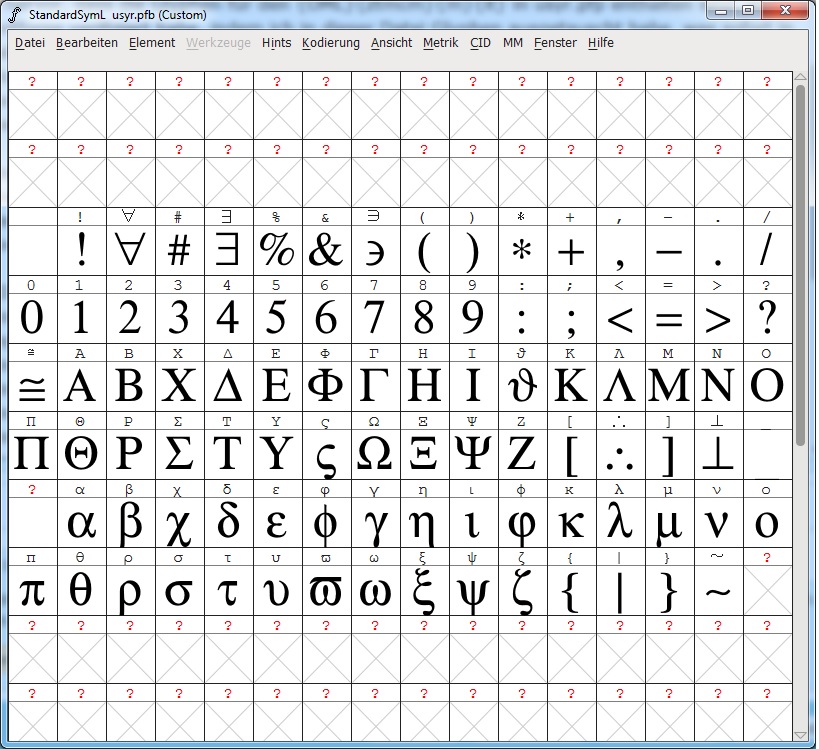Open the Hilfe menu
The image size is (819, 749).
point(601,43)
